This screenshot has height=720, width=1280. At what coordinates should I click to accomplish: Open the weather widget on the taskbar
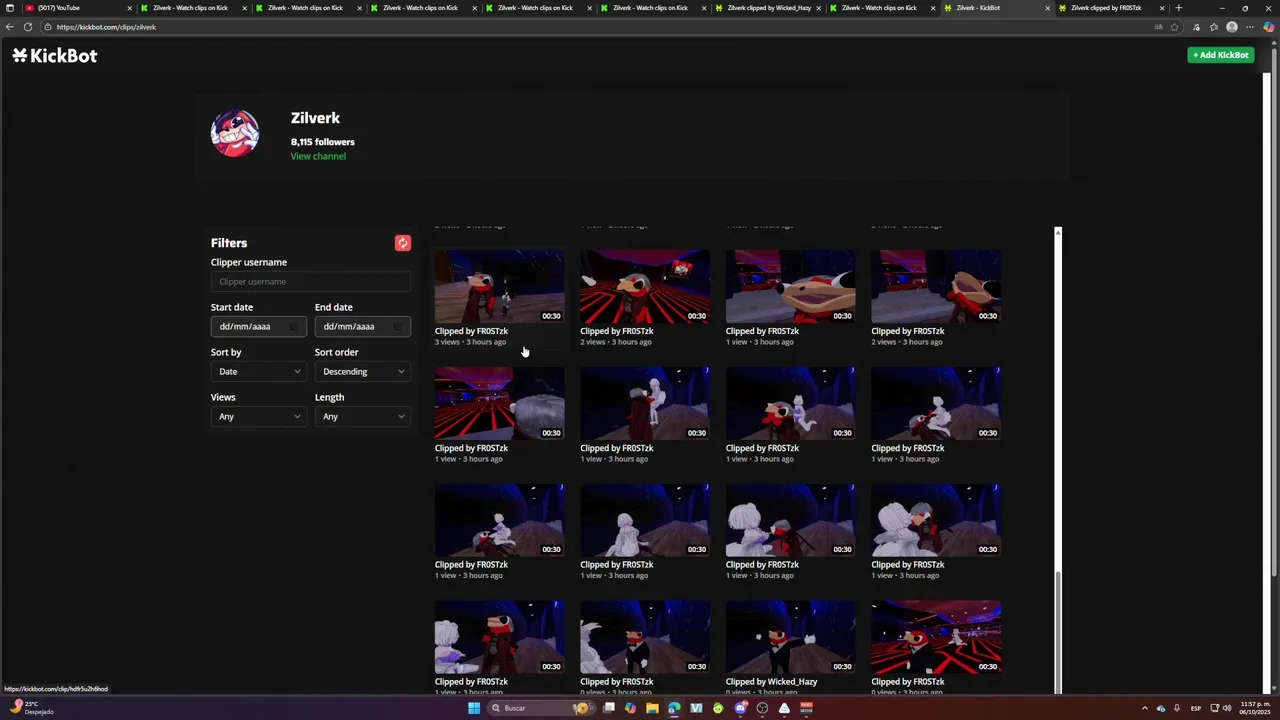click(32, 707)
